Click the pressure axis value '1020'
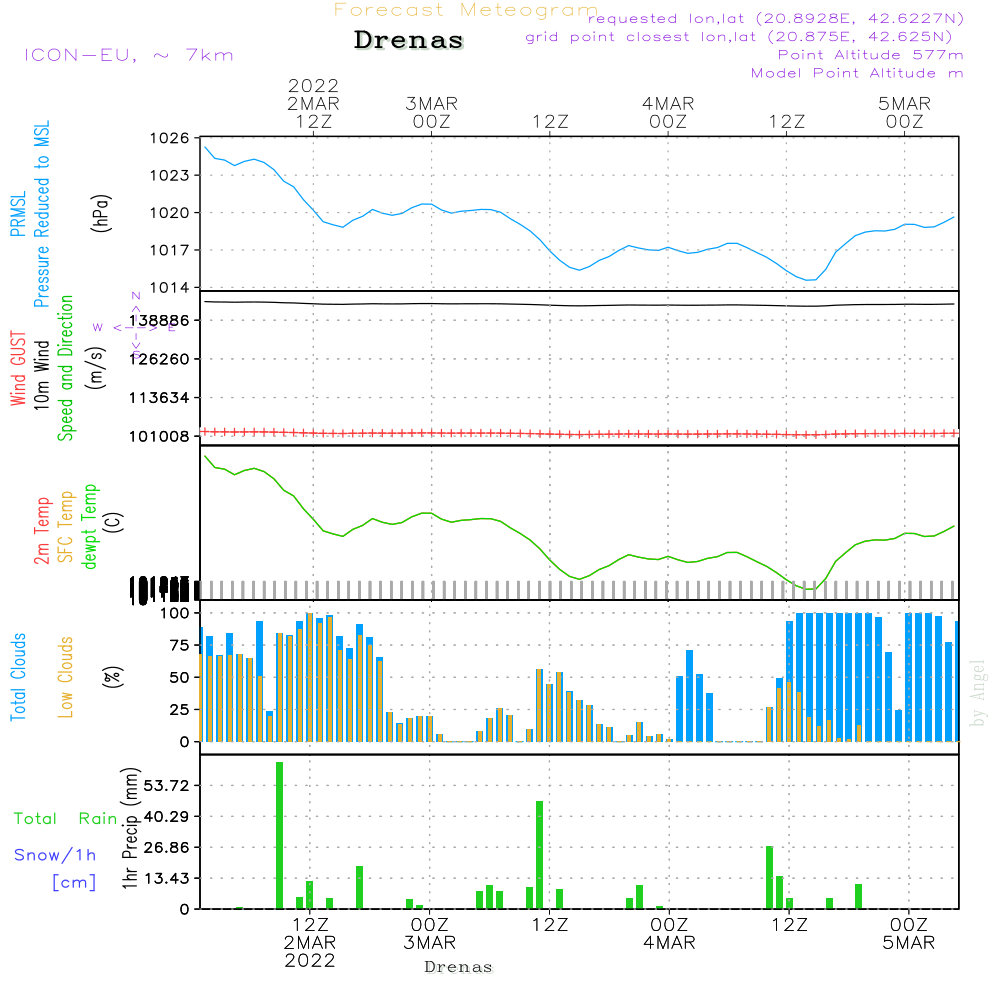This screenshot has width=1000, height=1000. (x=169, y=212)
